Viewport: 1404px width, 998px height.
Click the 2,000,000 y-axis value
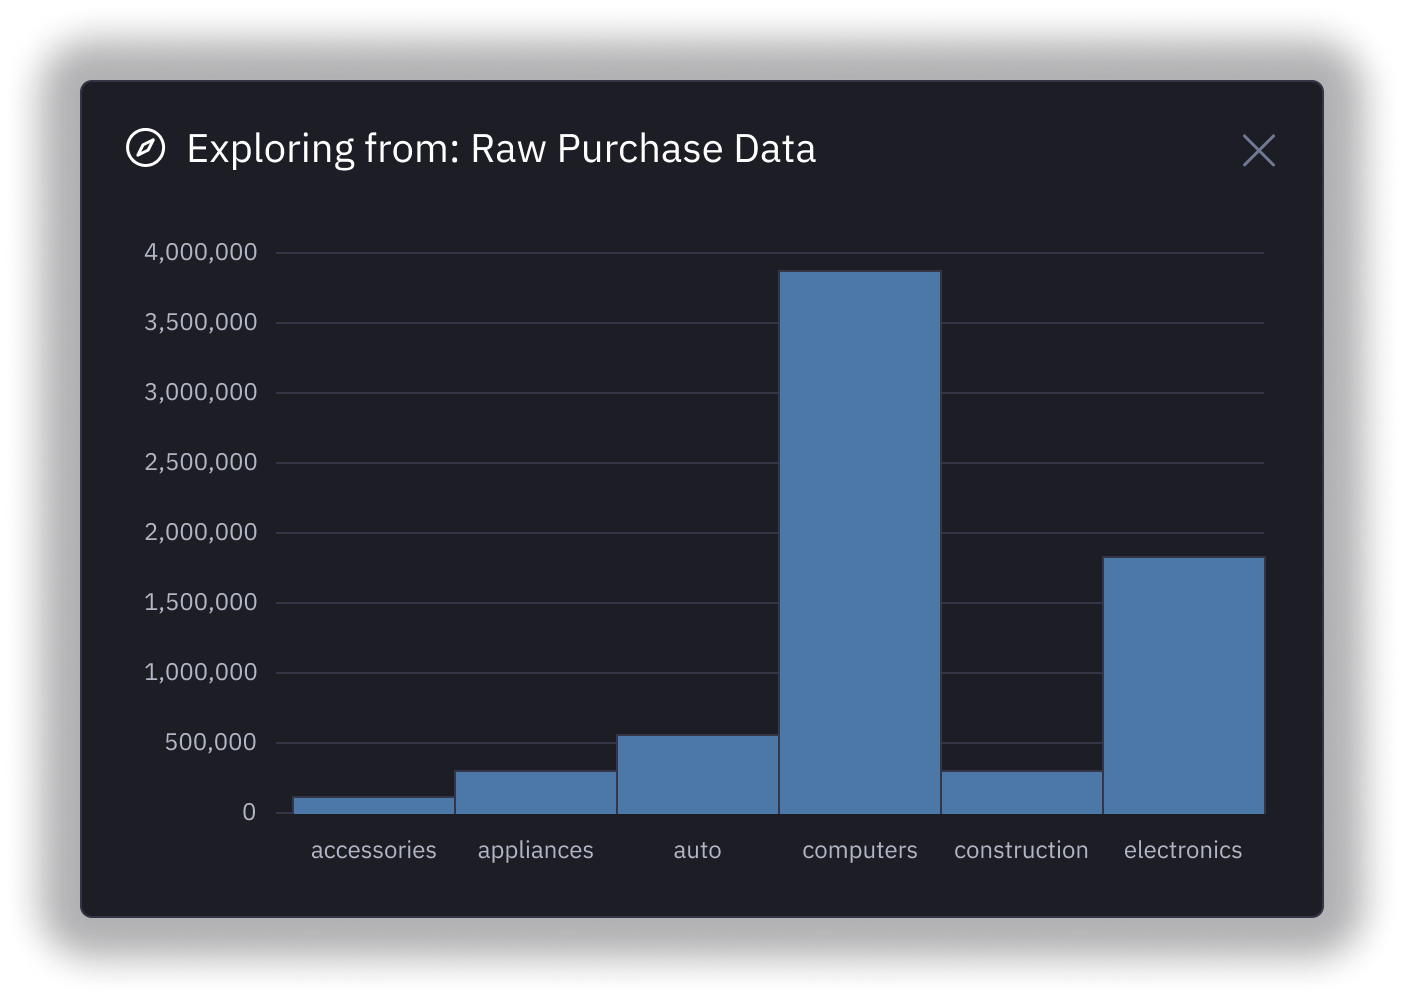pyautogui.click(x=201, y=532)
